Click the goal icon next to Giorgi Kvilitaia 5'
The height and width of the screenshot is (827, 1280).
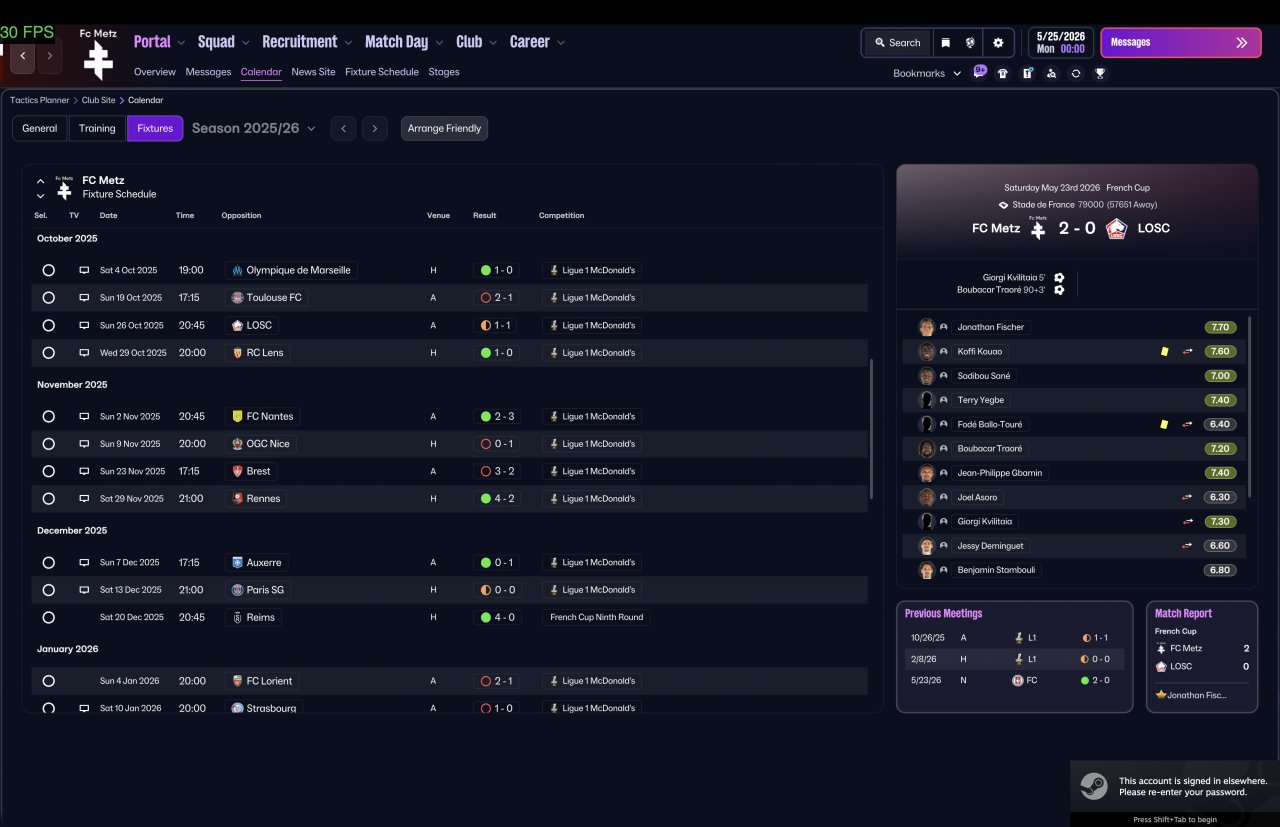(1059, 278)
